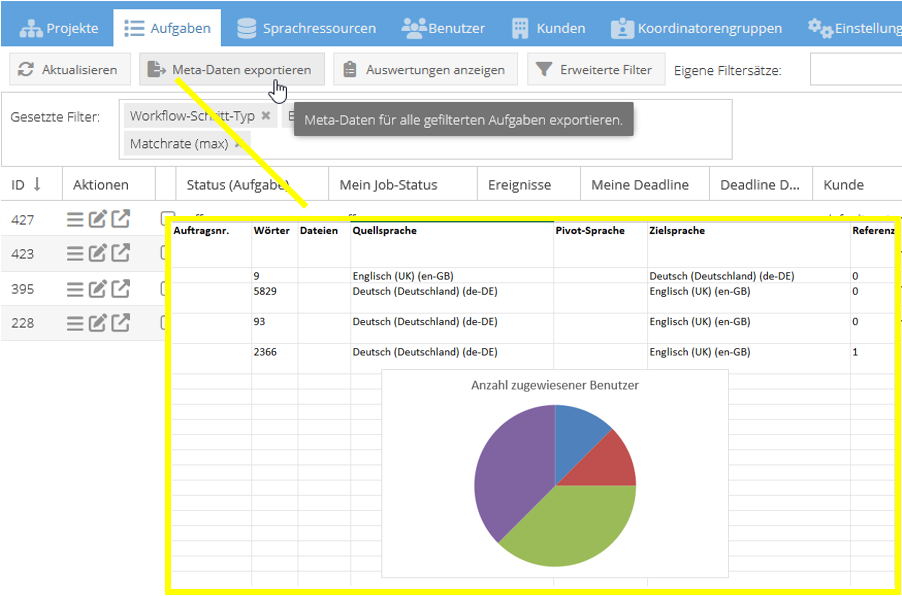Open the Sprachressourcen tab
The height and width of the screenshot is (596, 902).
tap(308, 28)
